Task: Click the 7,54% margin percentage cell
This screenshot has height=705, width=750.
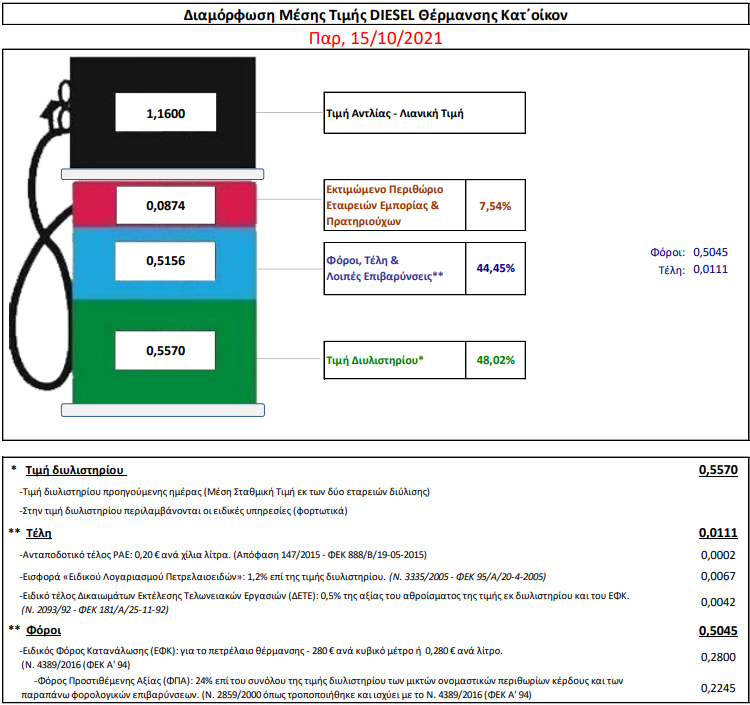Action: tap(495, 206)
